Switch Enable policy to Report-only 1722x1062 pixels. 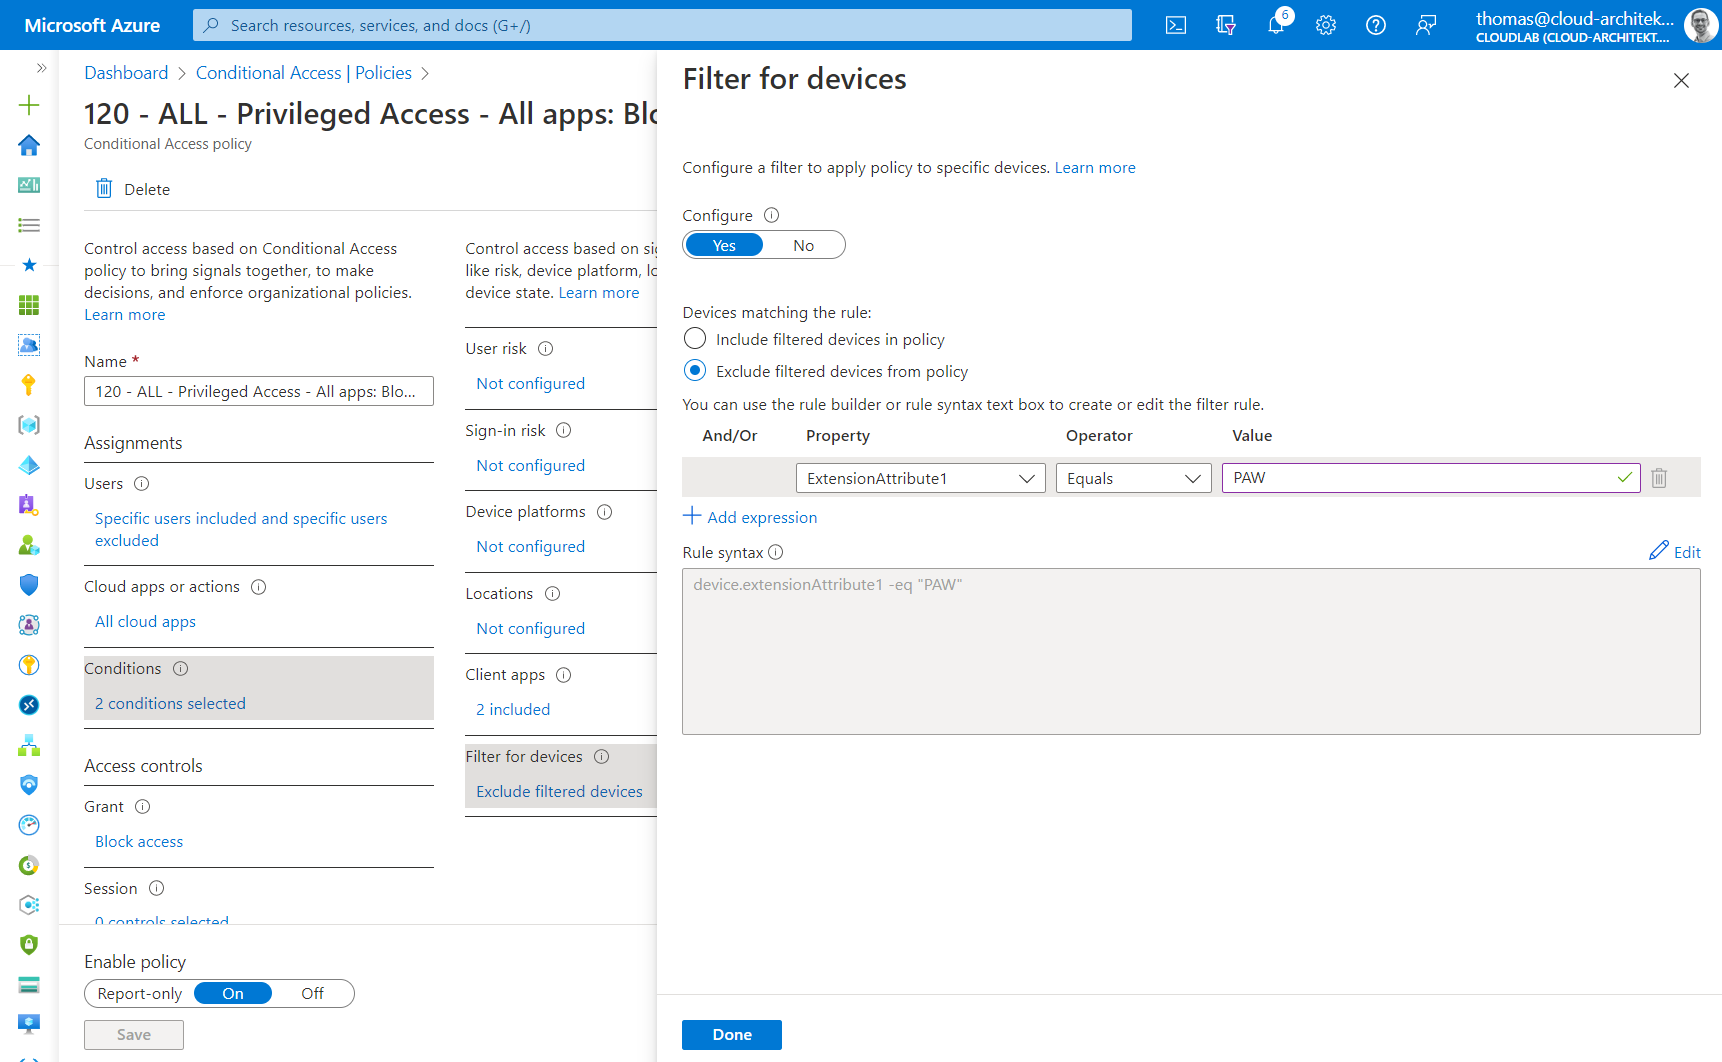pyautogui.click(x=140, y=993)
